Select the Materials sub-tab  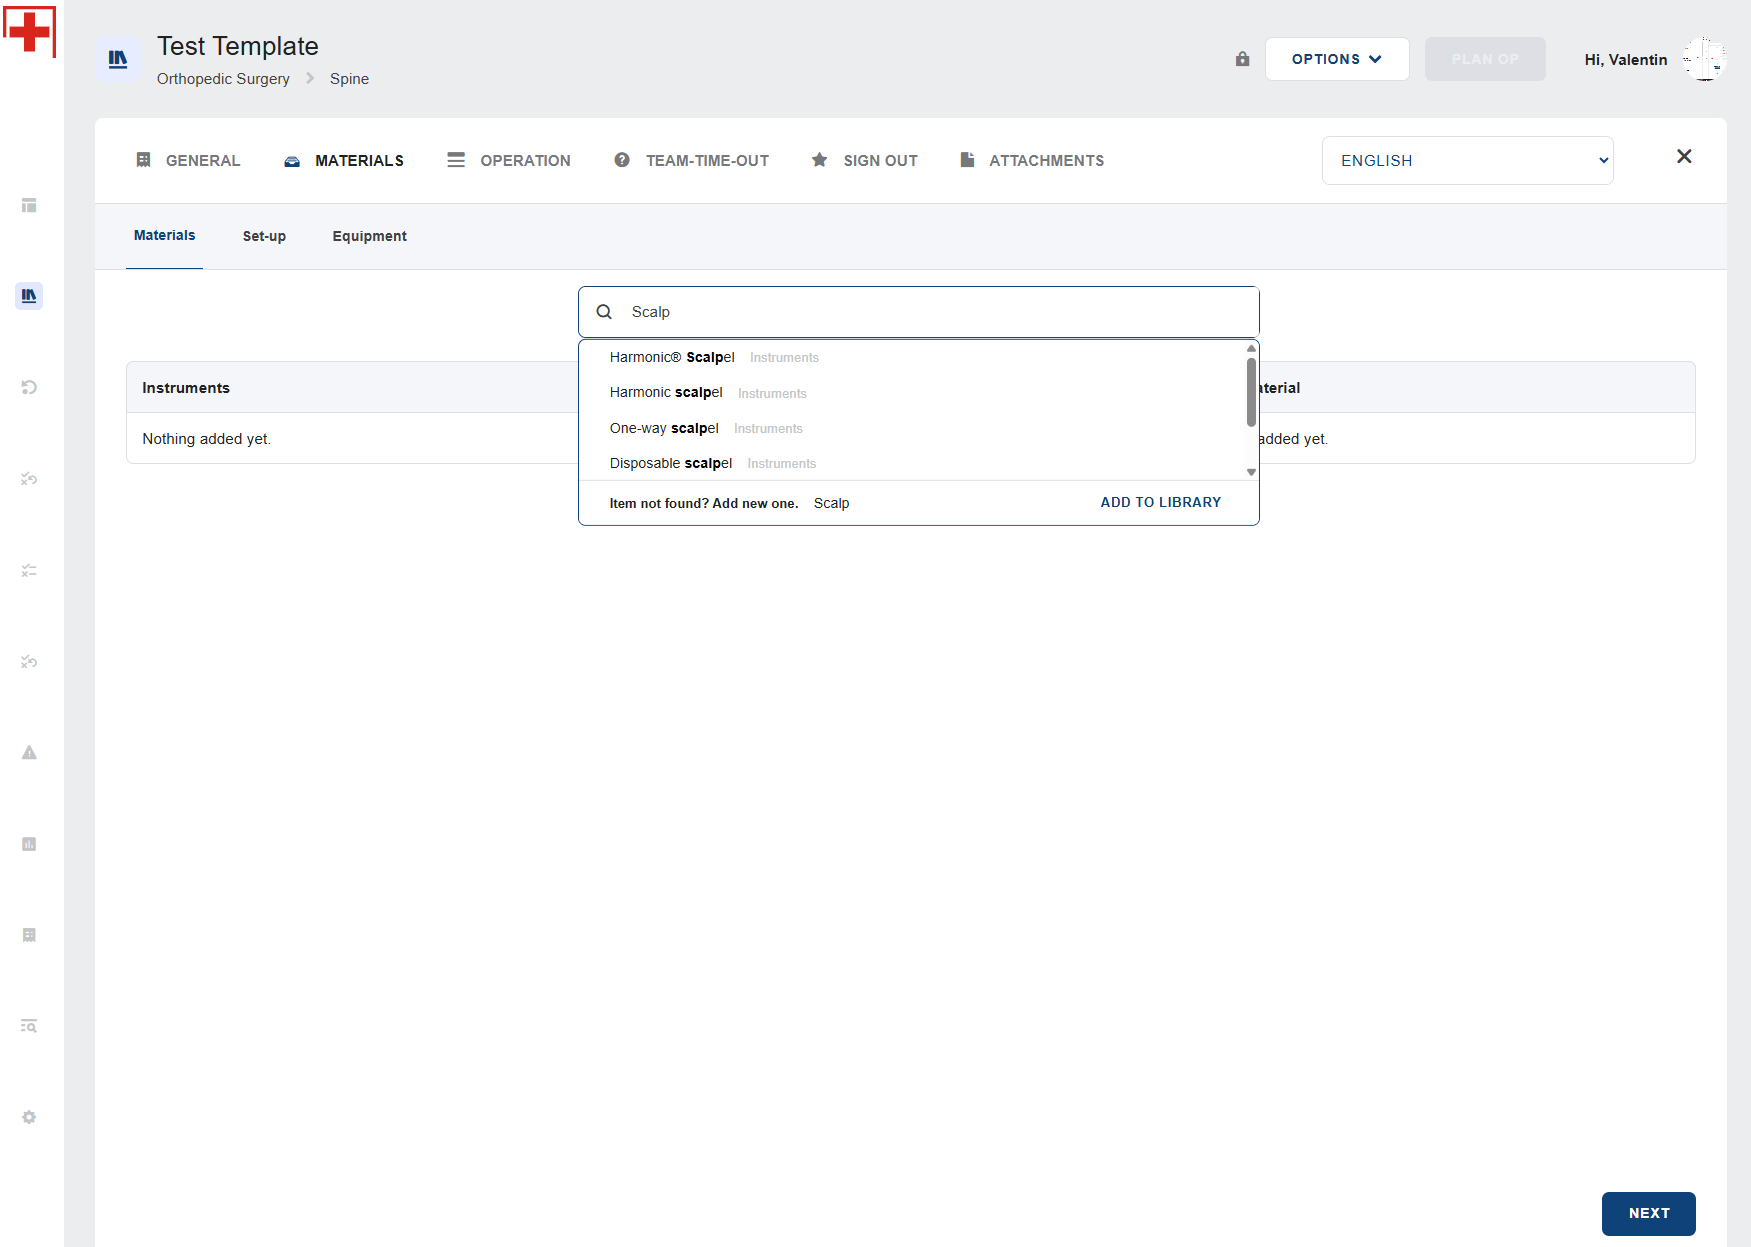165,236
